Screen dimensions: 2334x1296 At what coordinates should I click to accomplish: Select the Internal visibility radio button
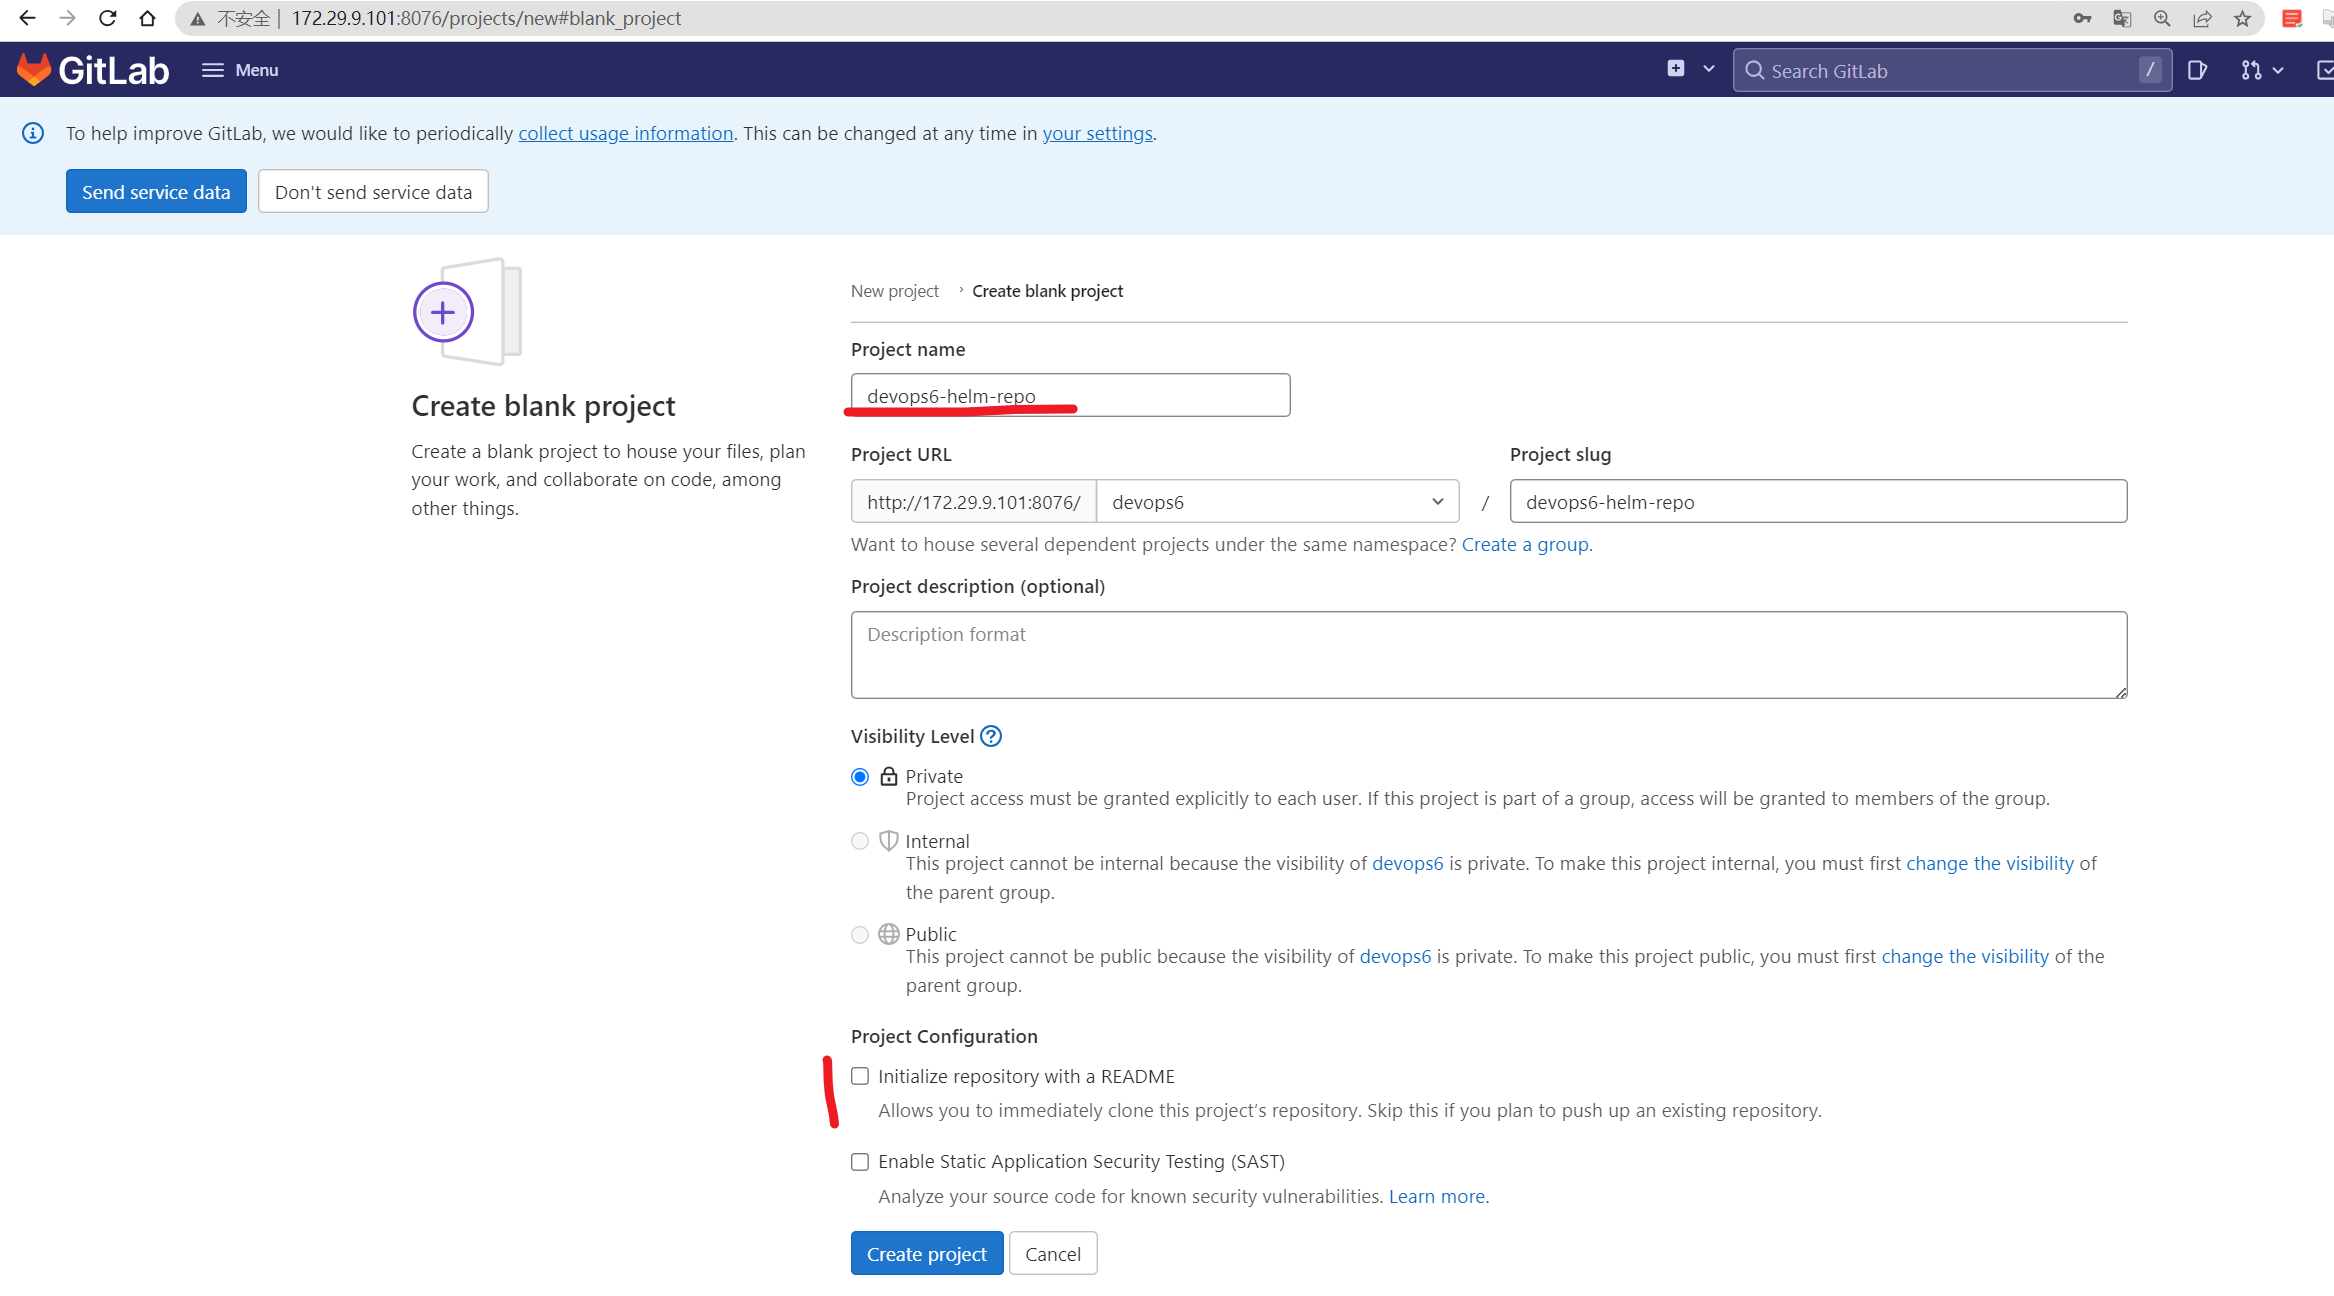pos(860,841)
